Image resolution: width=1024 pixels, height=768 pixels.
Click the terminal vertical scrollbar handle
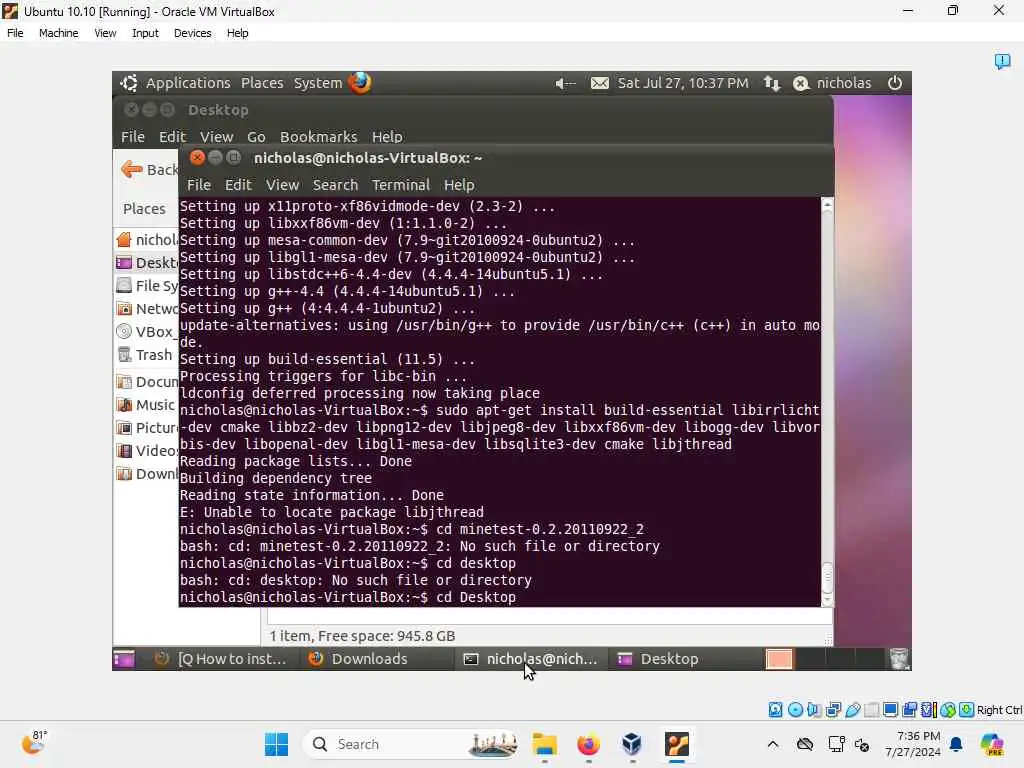[x=827, y=577]
